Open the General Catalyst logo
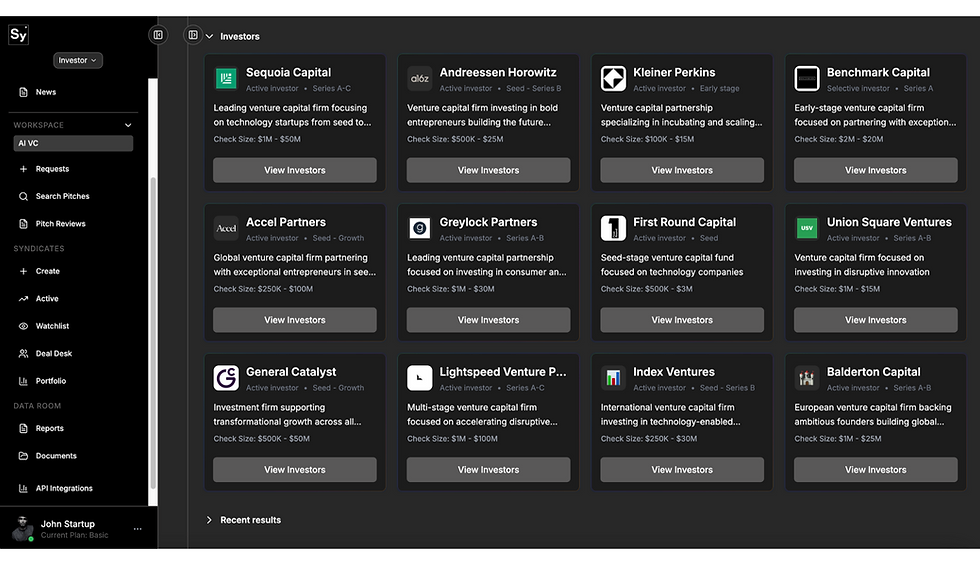The width and height of the screenshot is (980, 565). coord(226,378)
